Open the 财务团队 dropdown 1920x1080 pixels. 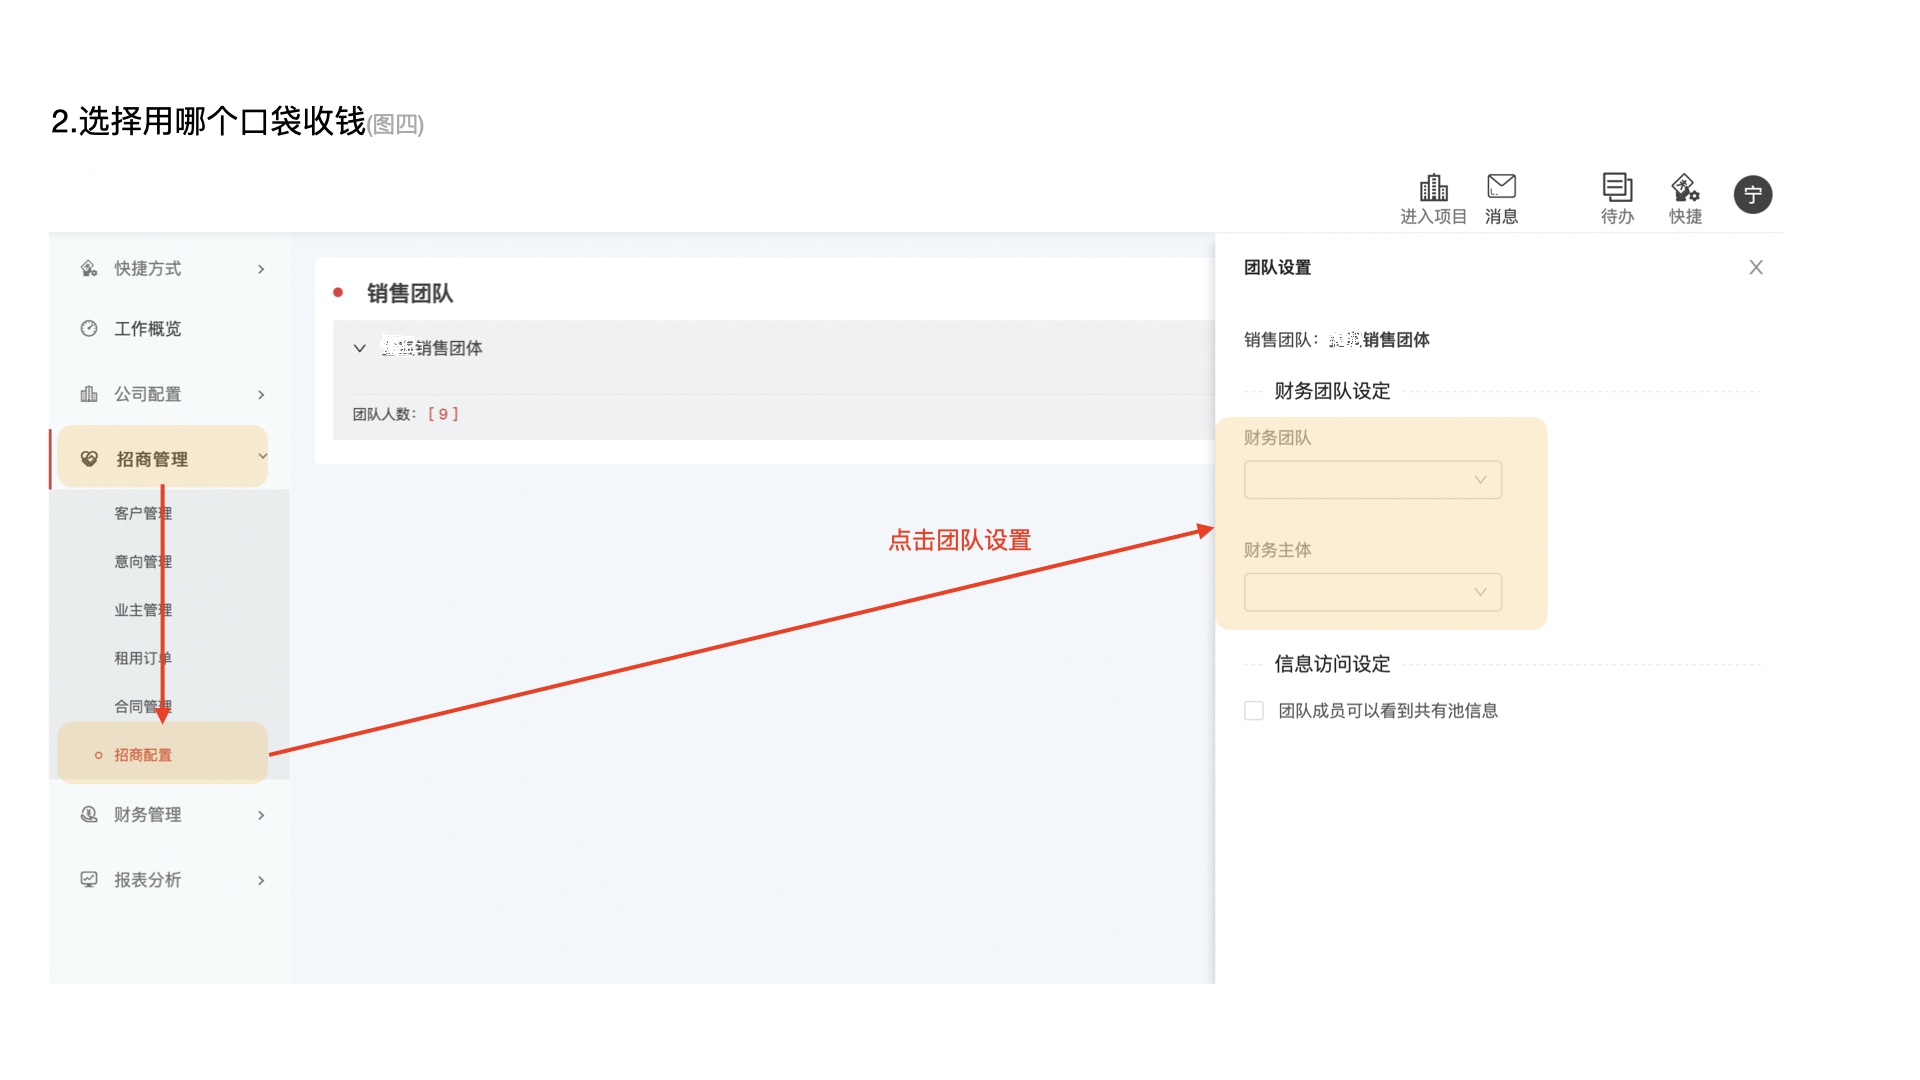click(1372, 480)
